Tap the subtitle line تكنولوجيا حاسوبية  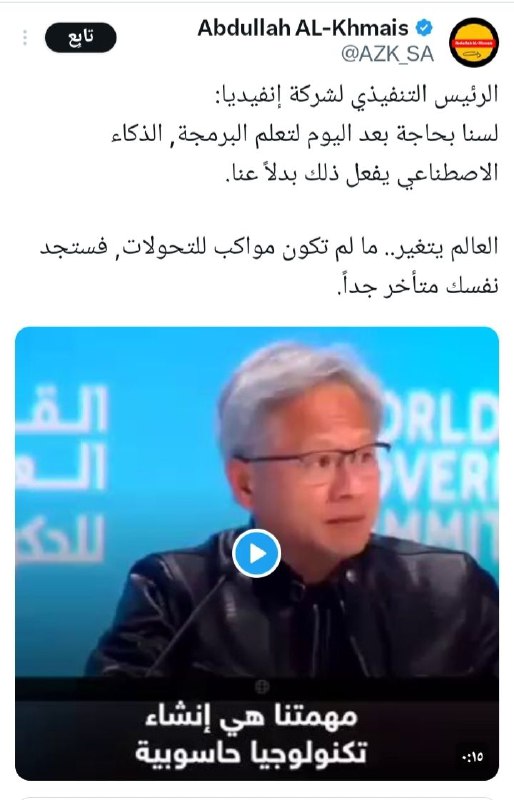click(251, 752)
